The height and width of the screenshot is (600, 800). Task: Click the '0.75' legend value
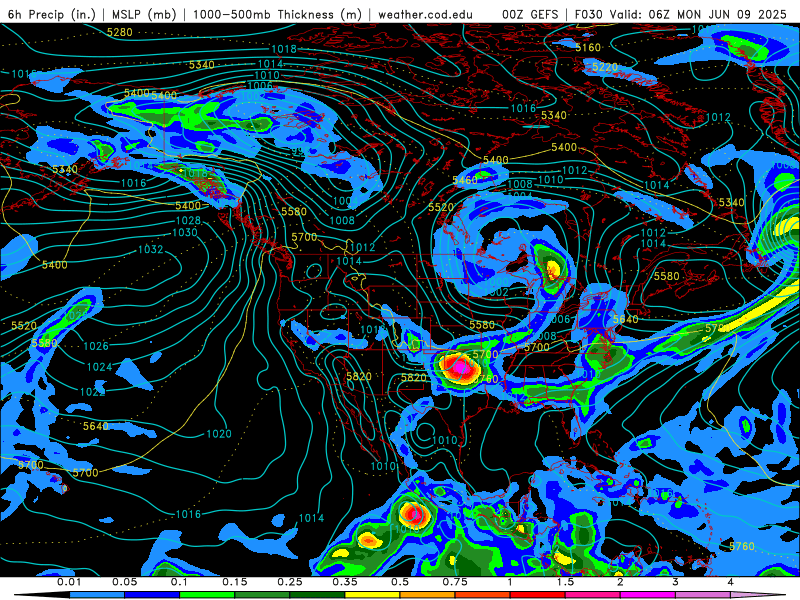pos(455,582)
